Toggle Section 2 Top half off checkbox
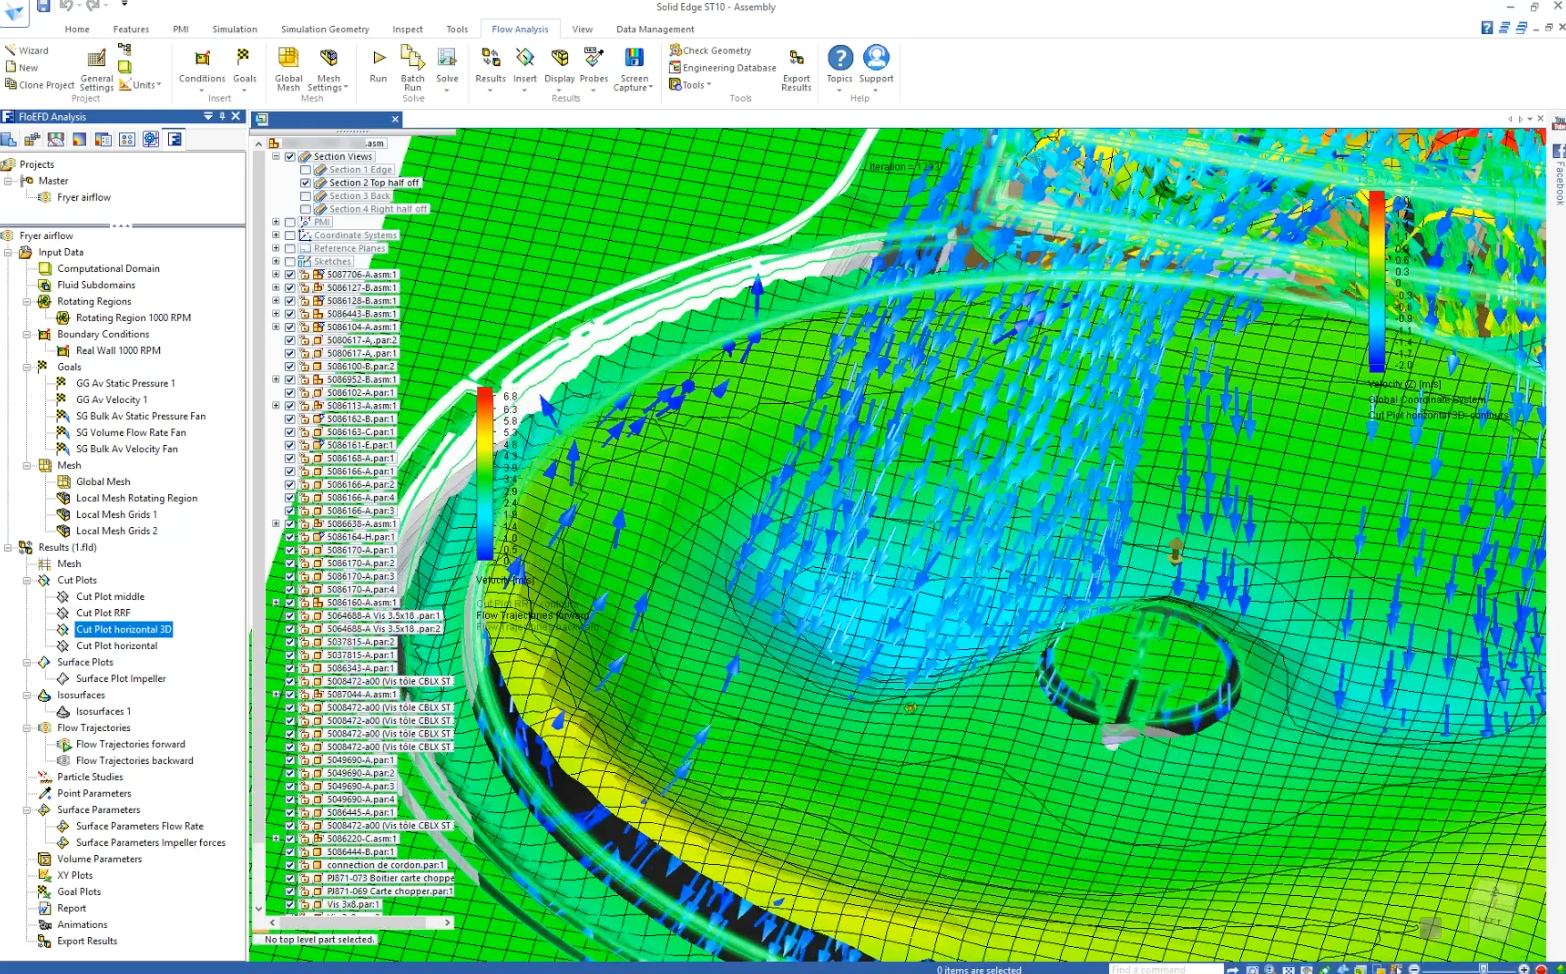Viewport: 1566px width, 974px height. click(x=305, y=182)
